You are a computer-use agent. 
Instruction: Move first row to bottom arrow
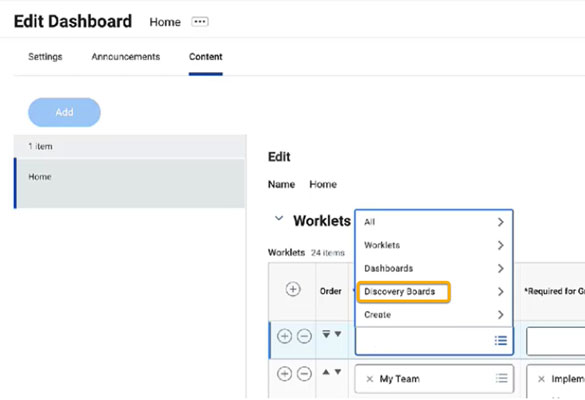(326, 334)
